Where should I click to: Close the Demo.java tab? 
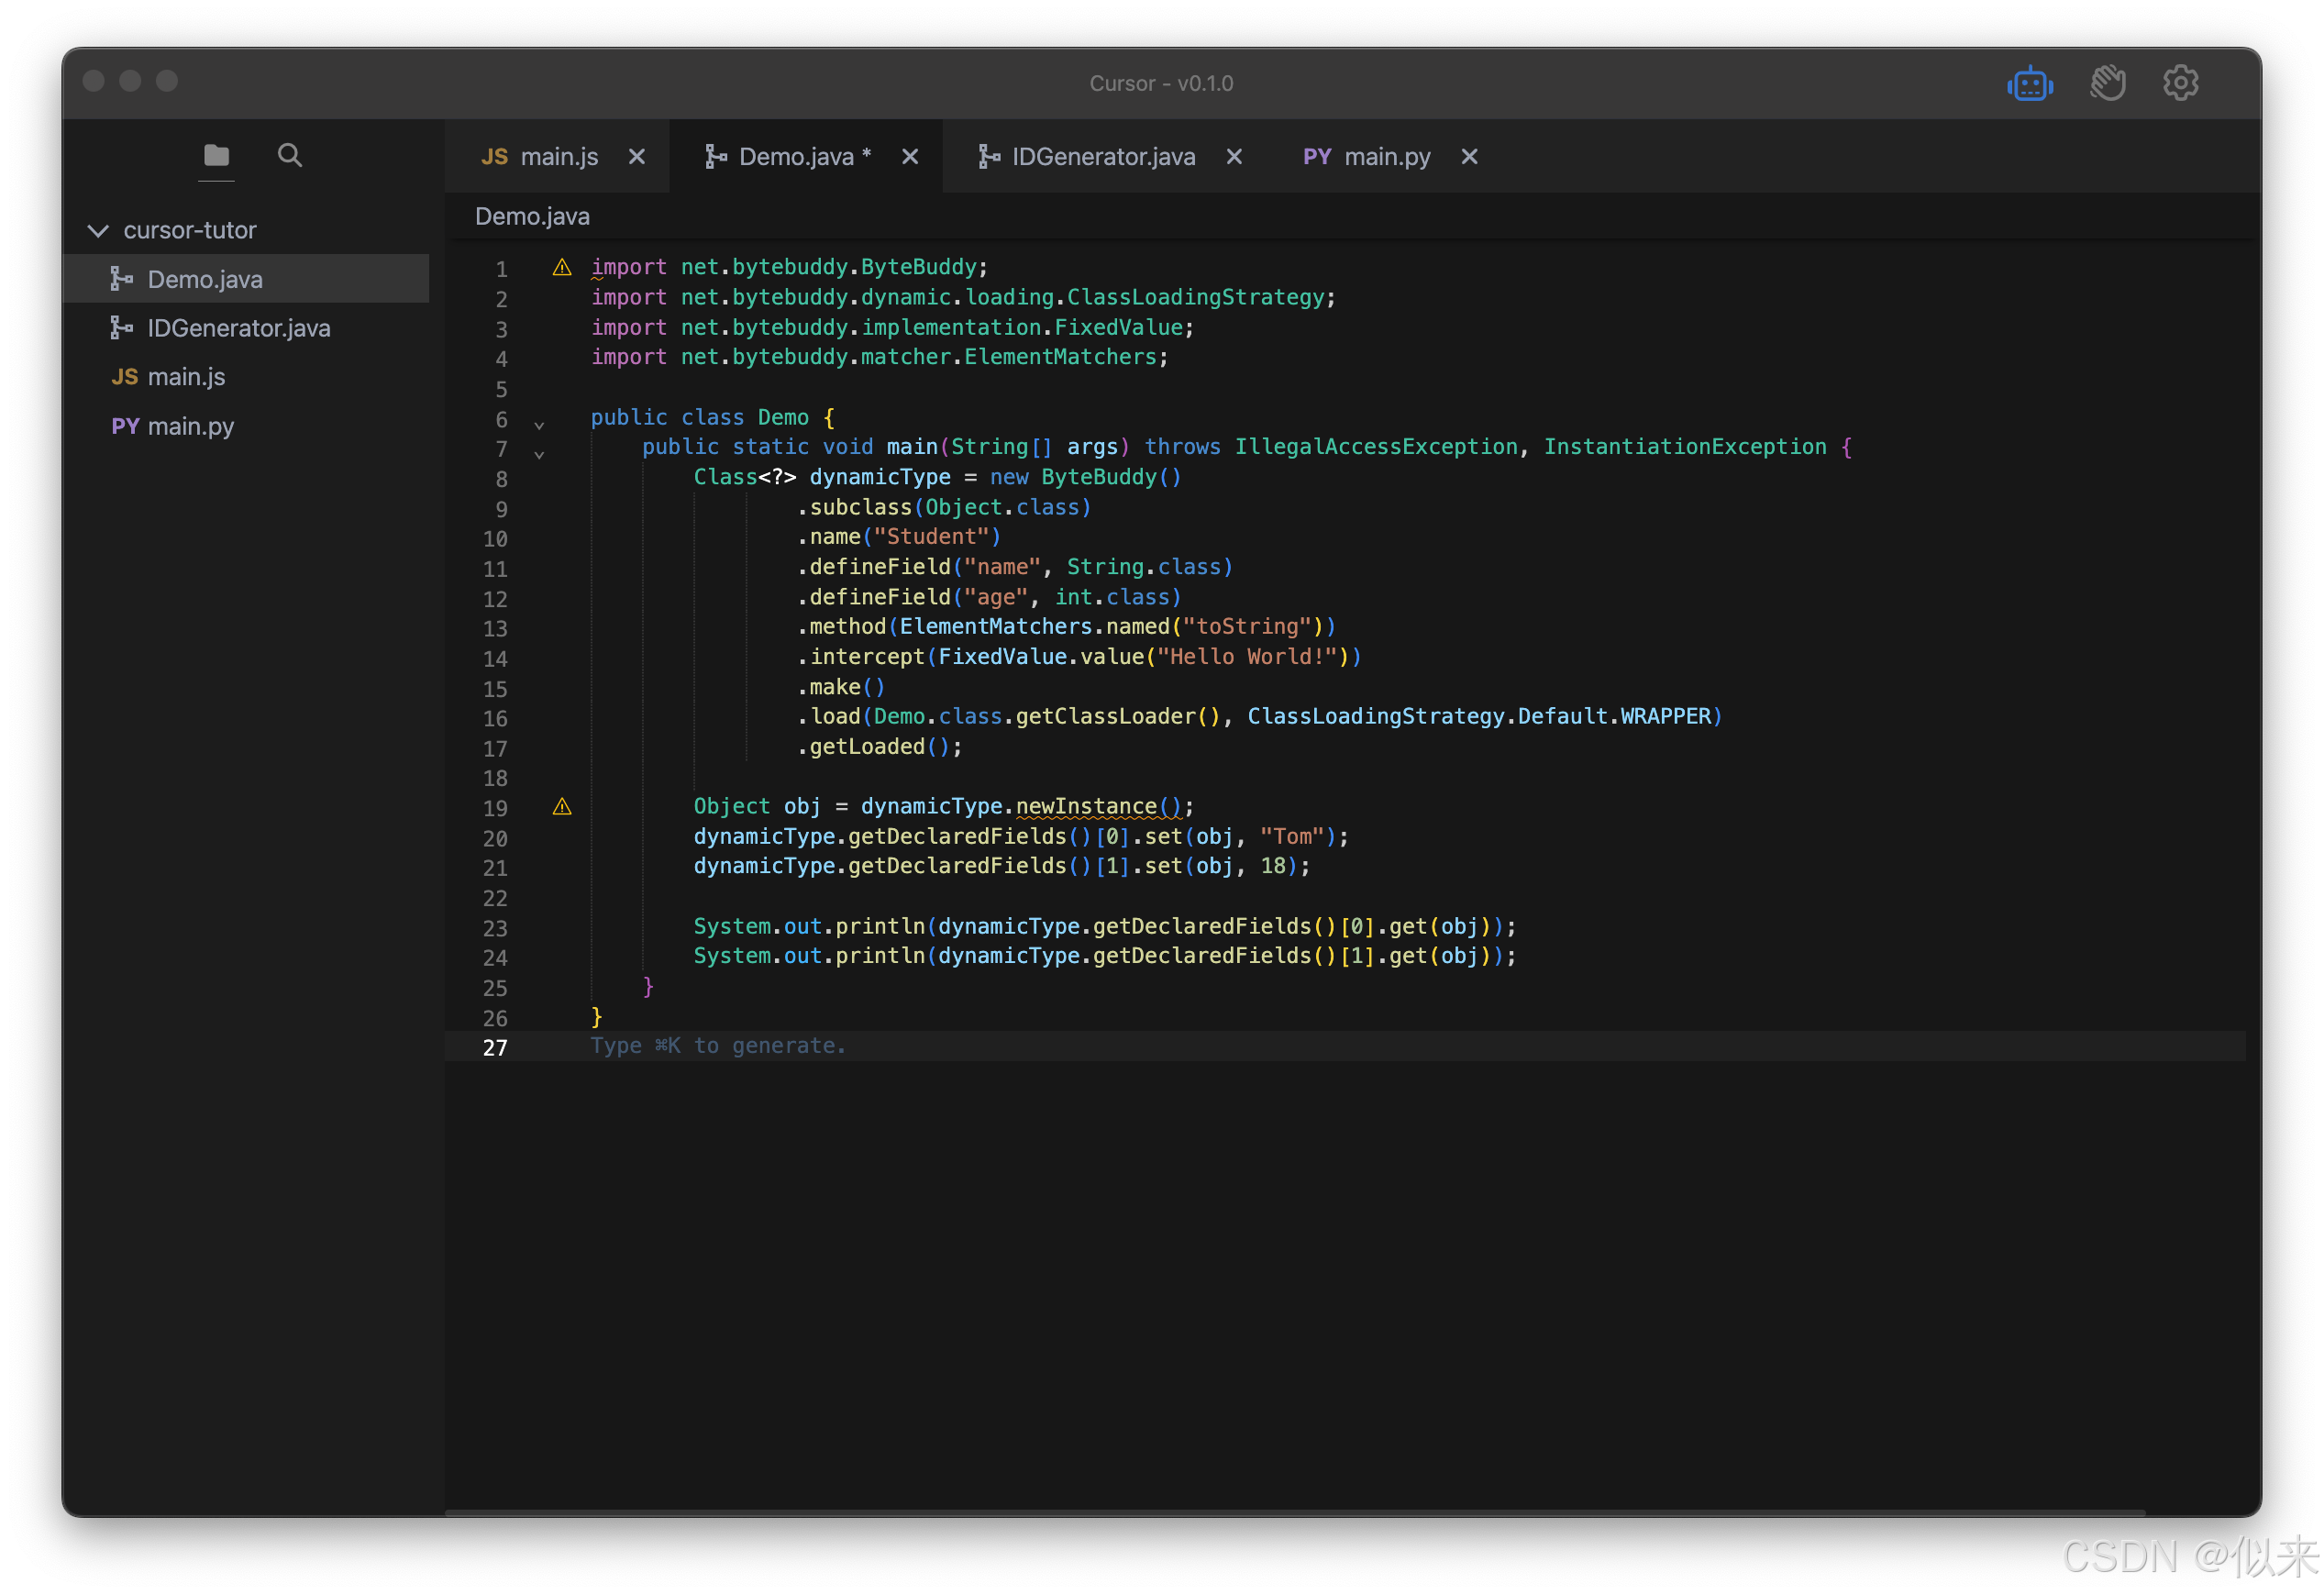[909, 157]
